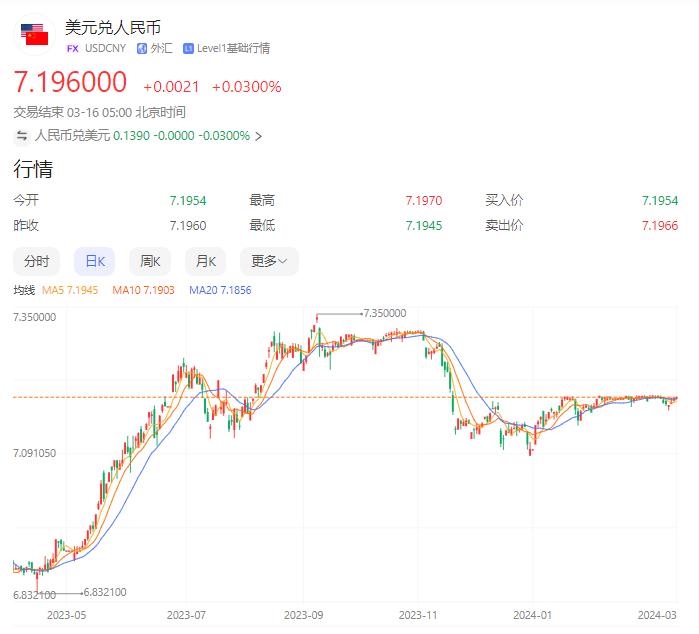Click the US-China flag currency pair icon
This screenshot has width=699, height=634.
point(35,36)
